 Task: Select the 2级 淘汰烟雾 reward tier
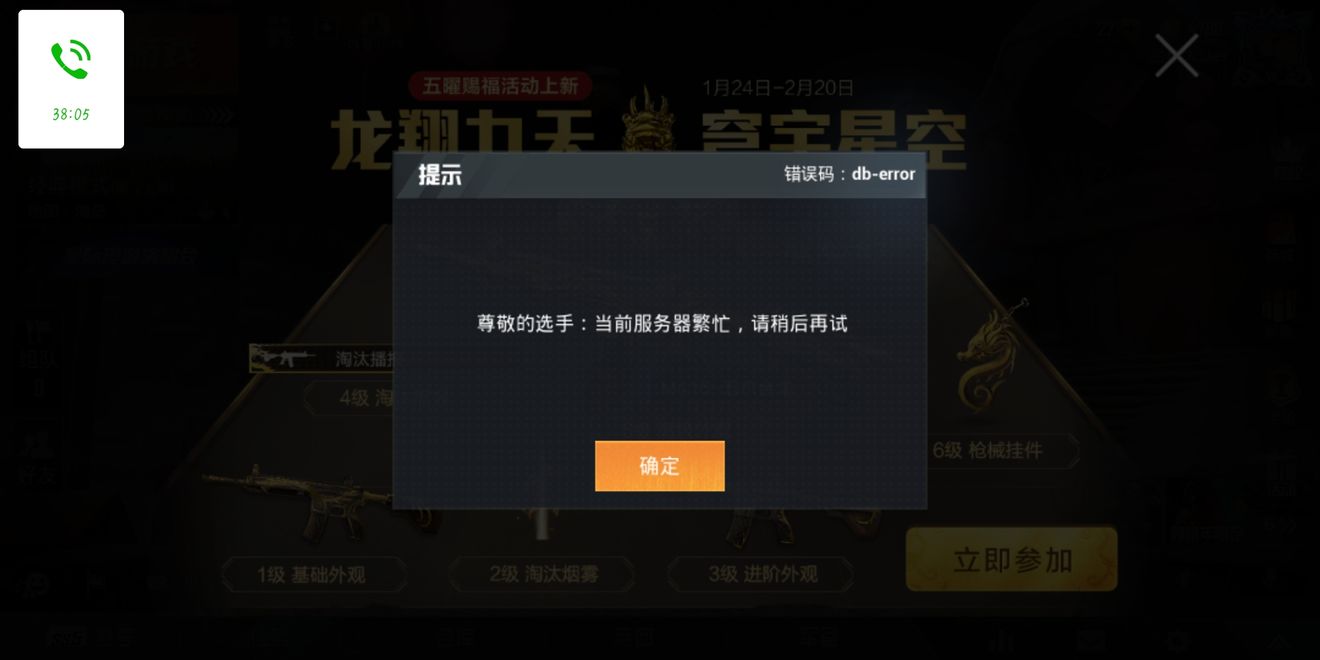[x=541, y=575]
